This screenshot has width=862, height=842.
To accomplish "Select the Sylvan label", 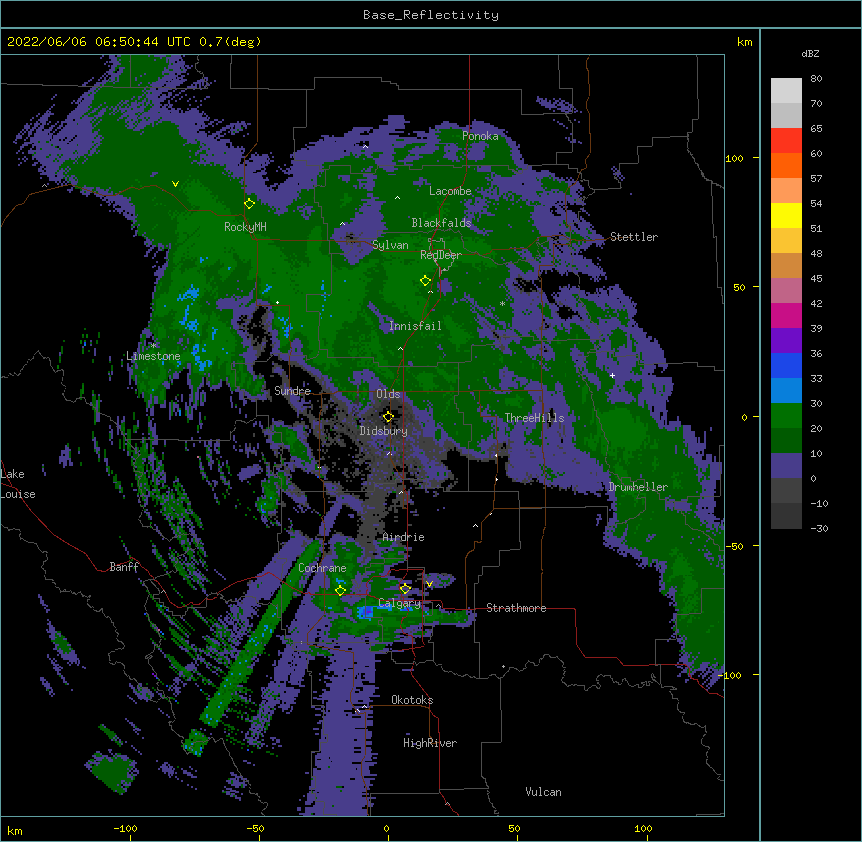I will 390,245.
